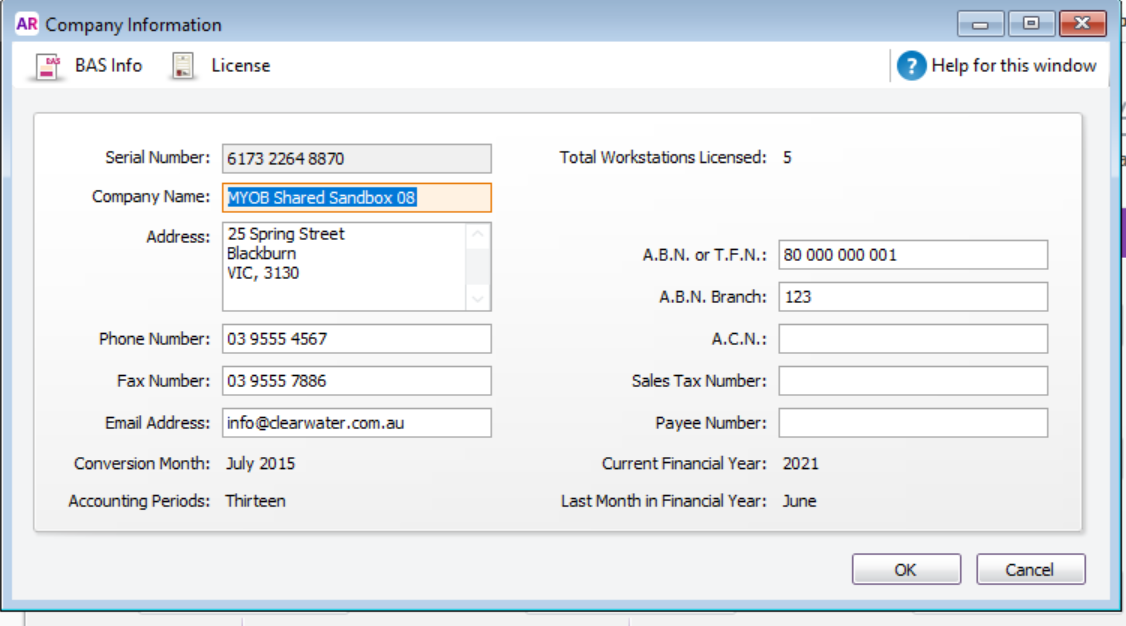
Task: Click the Sales Tax Number field
Action: [913, 380]
